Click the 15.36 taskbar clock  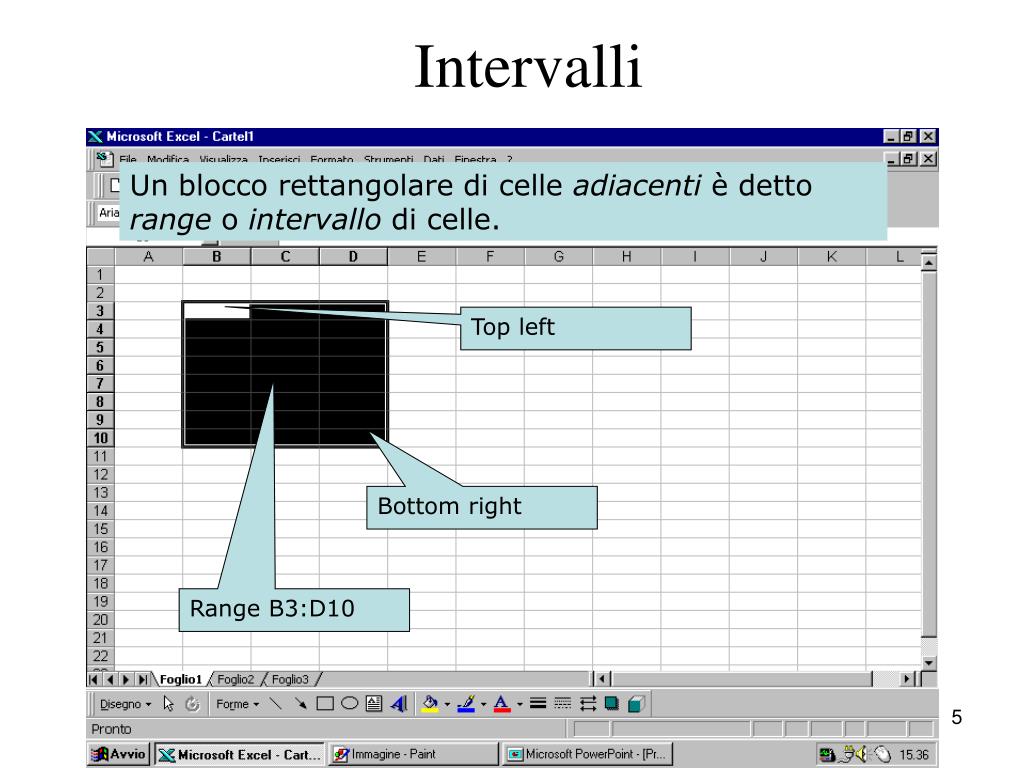(914, 755)
